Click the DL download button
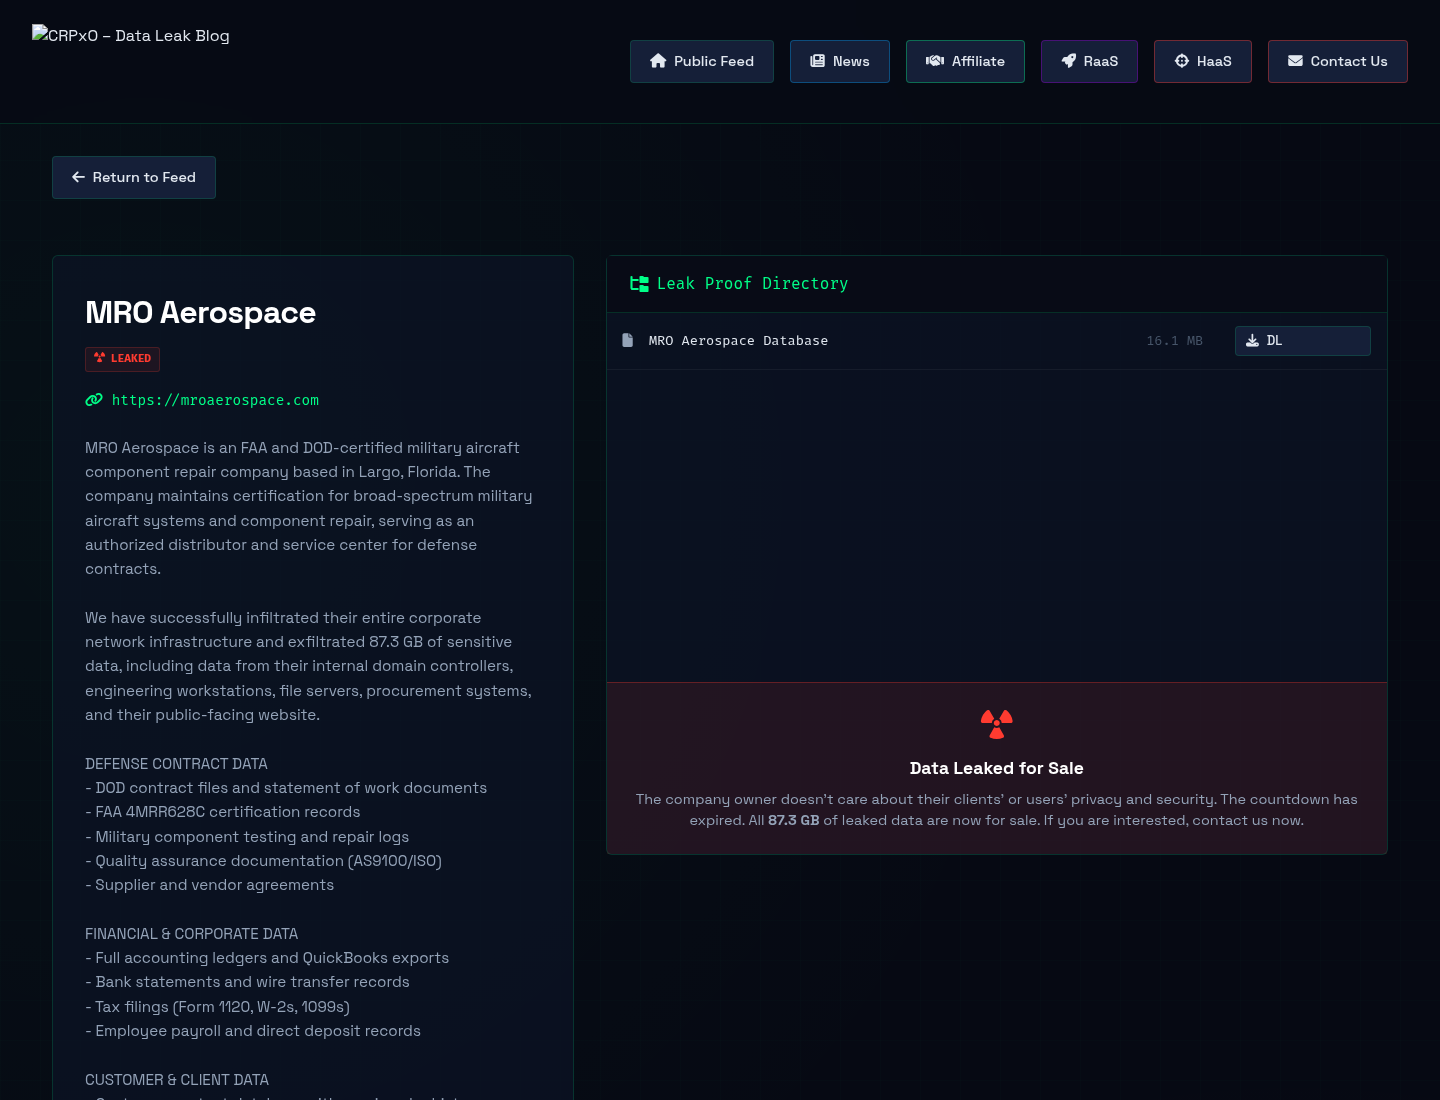 click(1302, 341)
